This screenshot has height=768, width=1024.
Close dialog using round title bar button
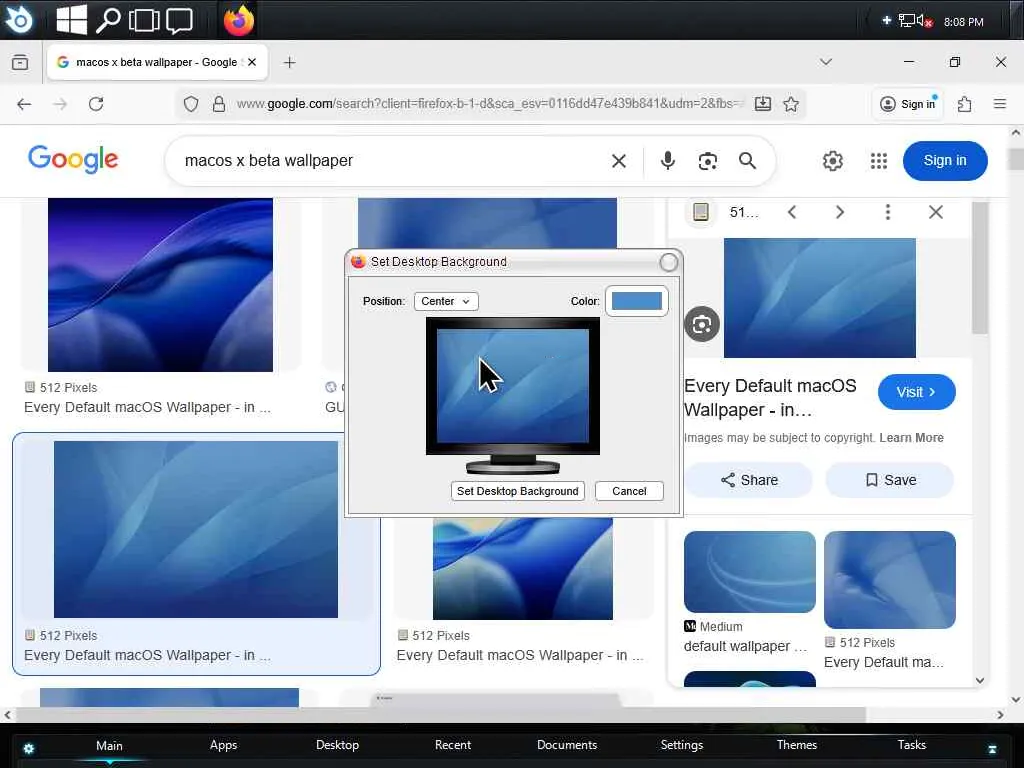668,262
